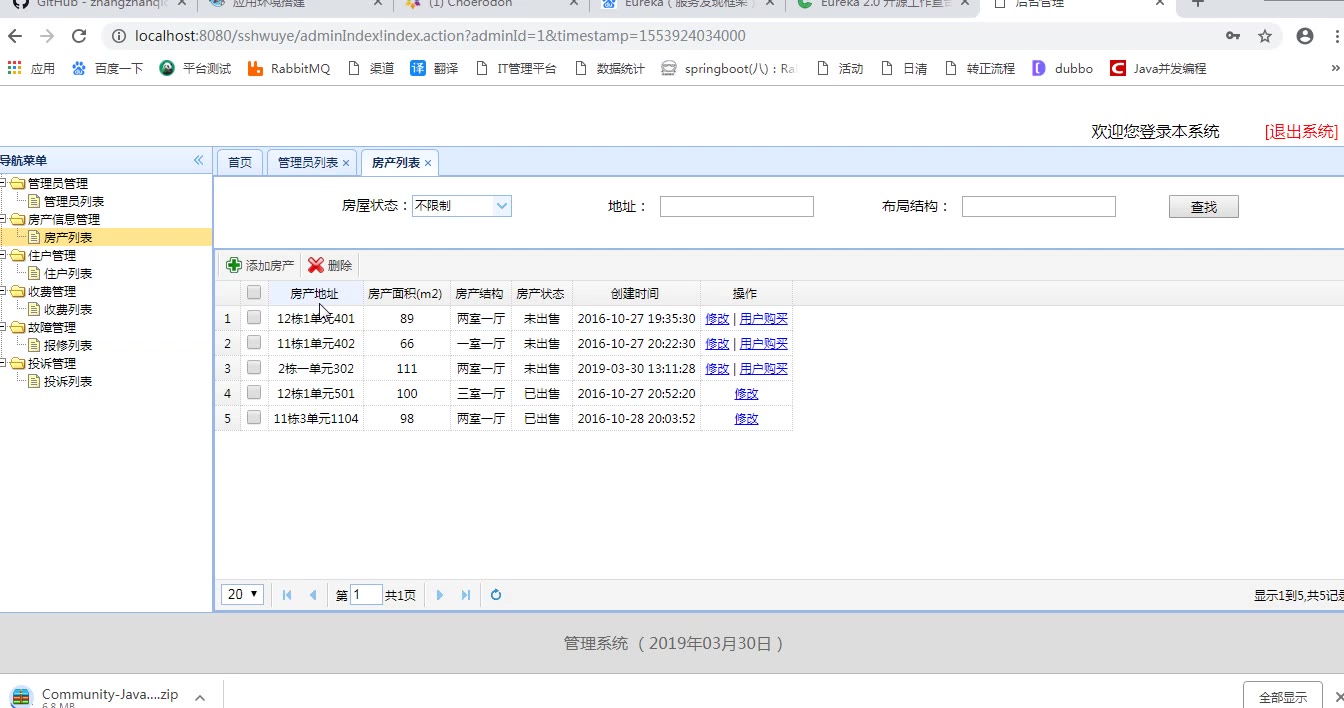Image resolution: width=1344 pixels, height=708 pixels.
Task: Open download item options chevron
Action: (200, 697)
